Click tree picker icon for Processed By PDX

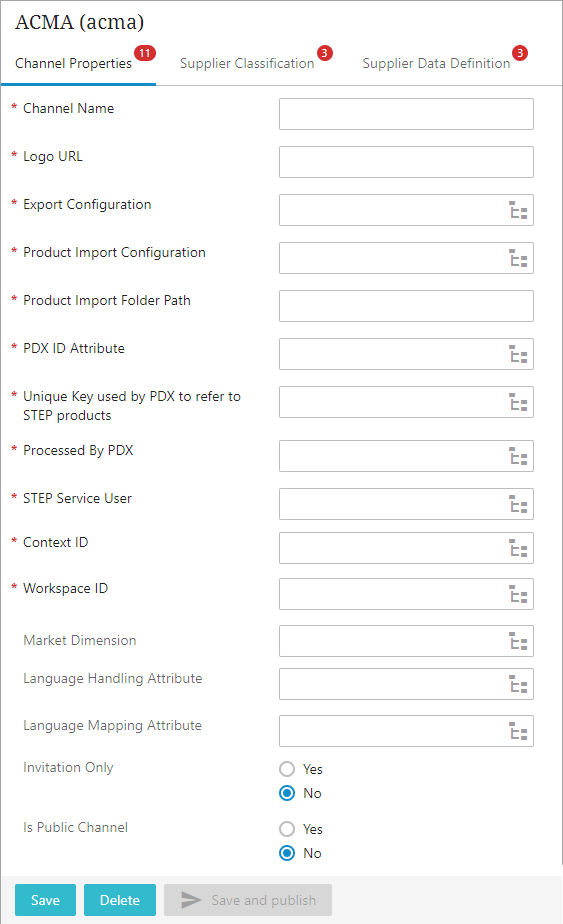tap(518, 456)
